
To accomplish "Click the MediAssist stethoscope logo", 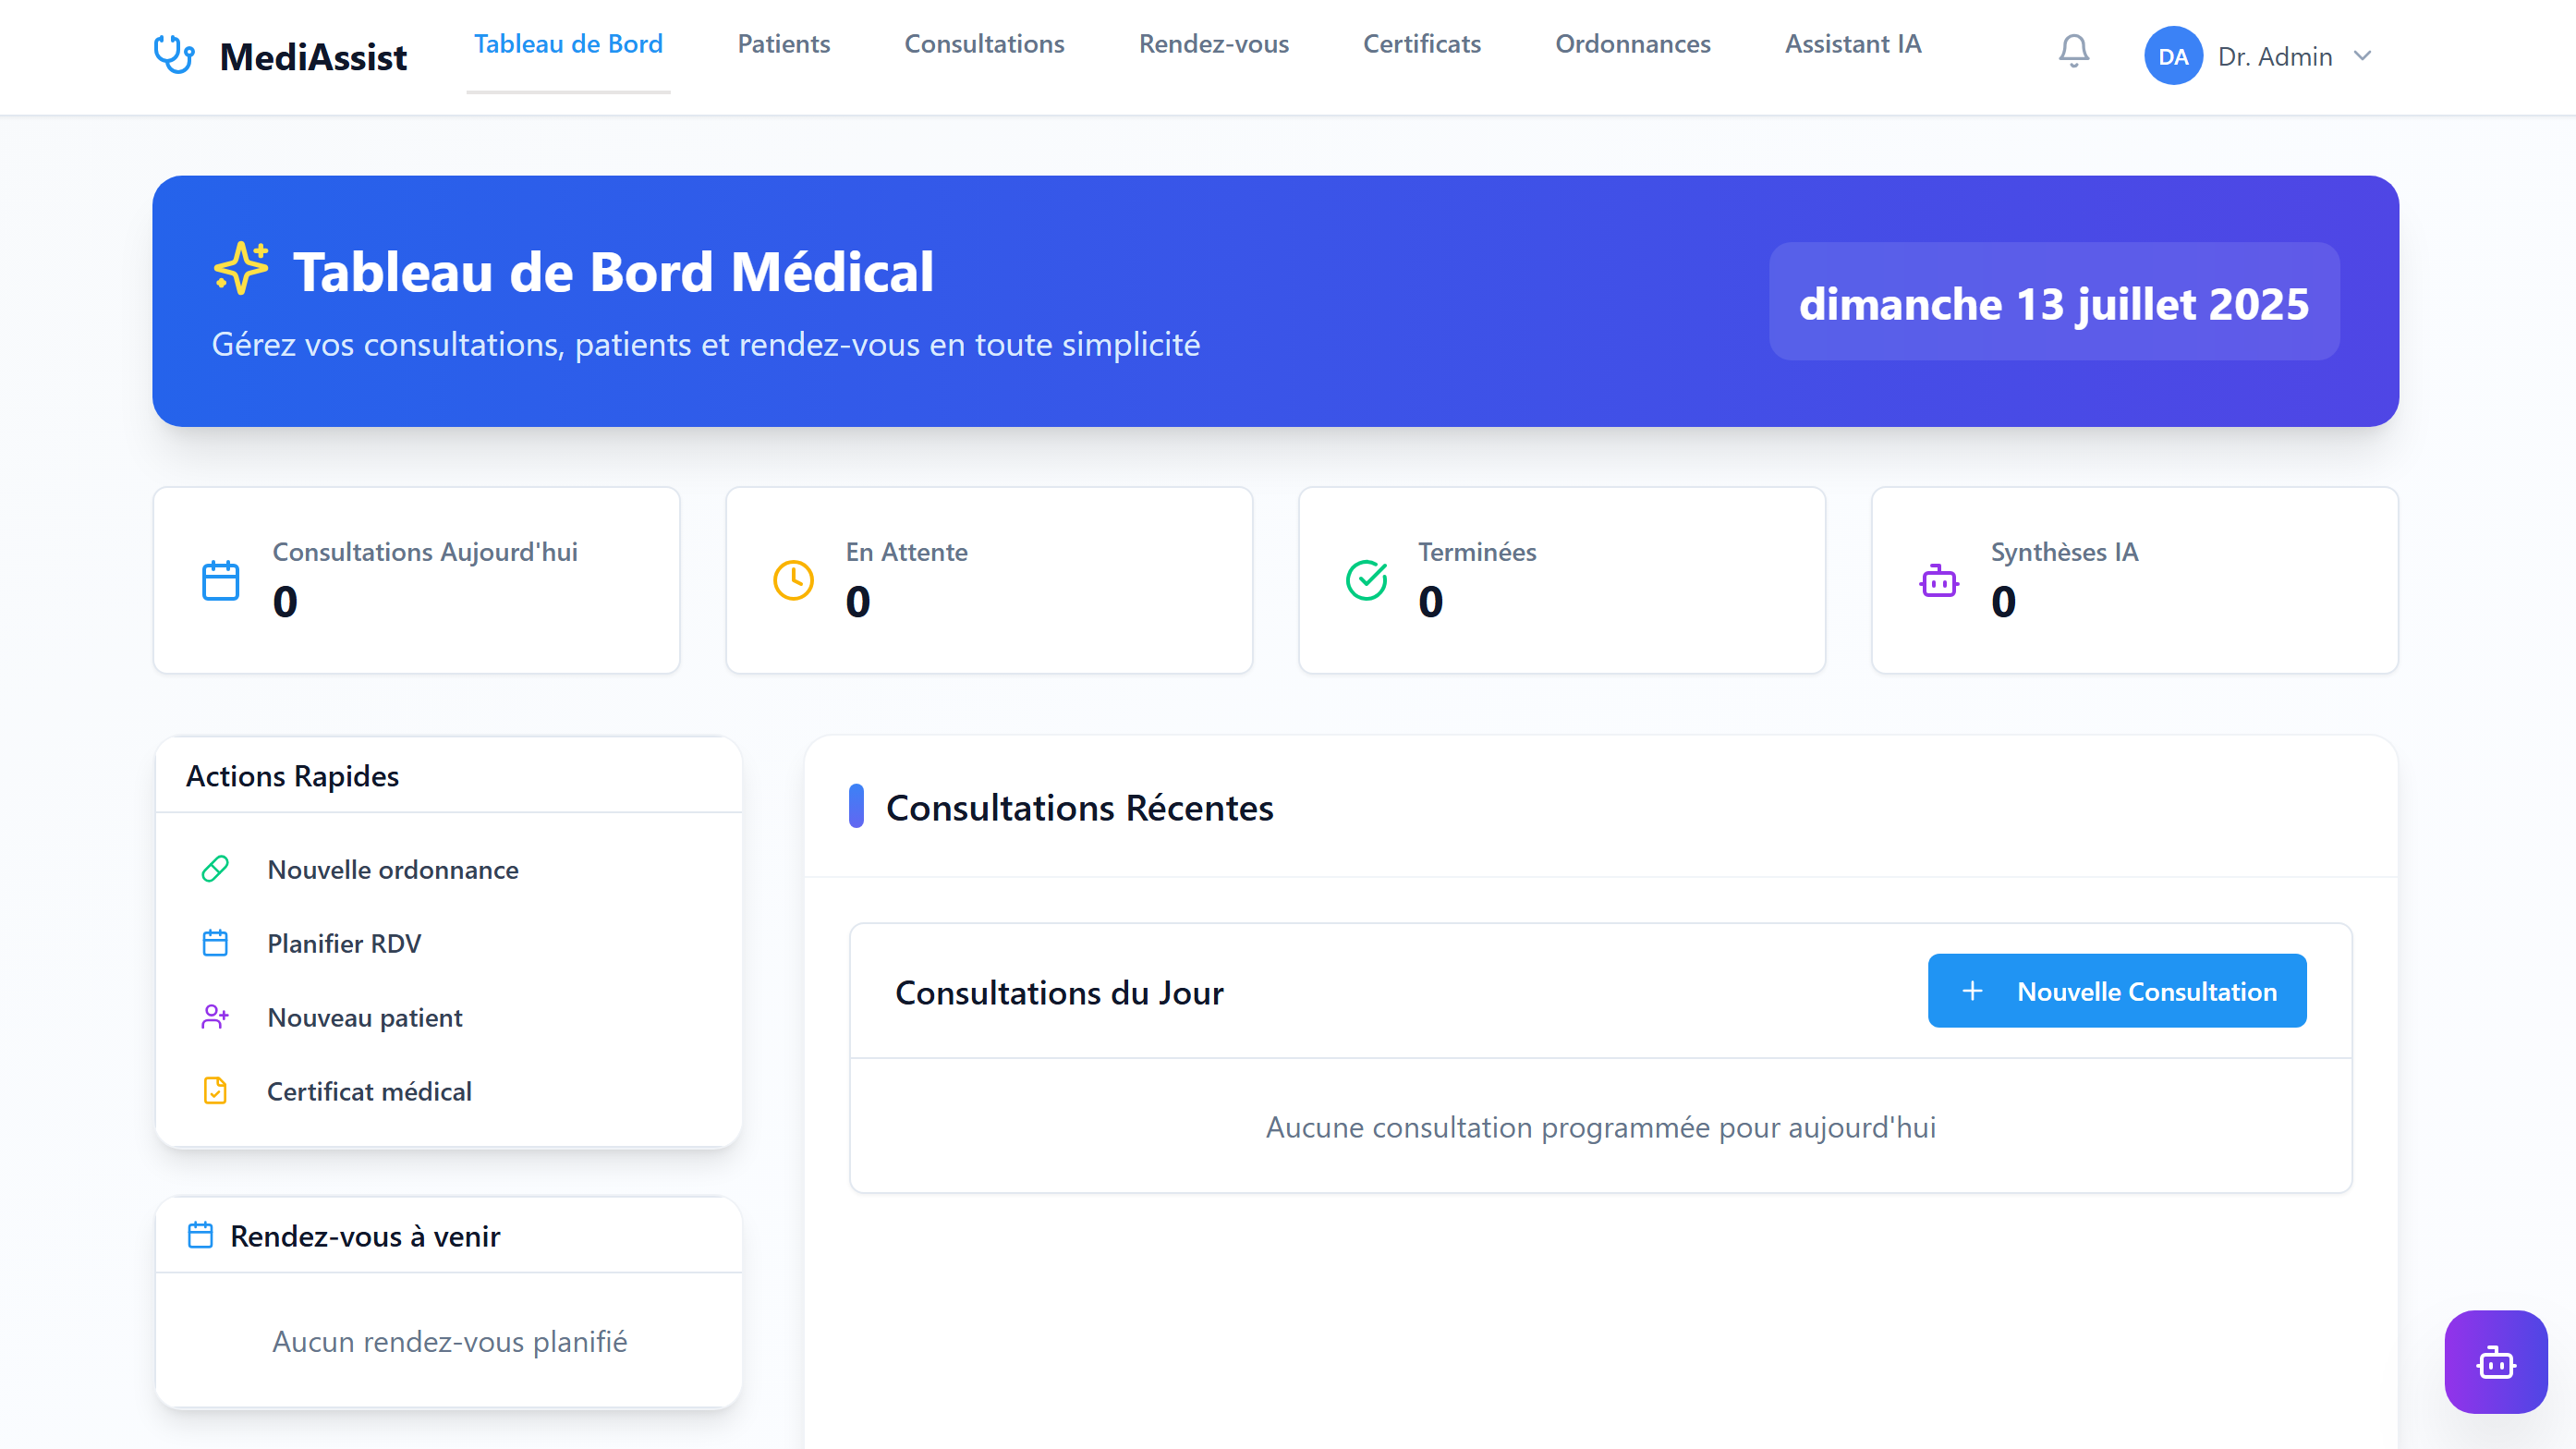I will click(x=174, y=55).
